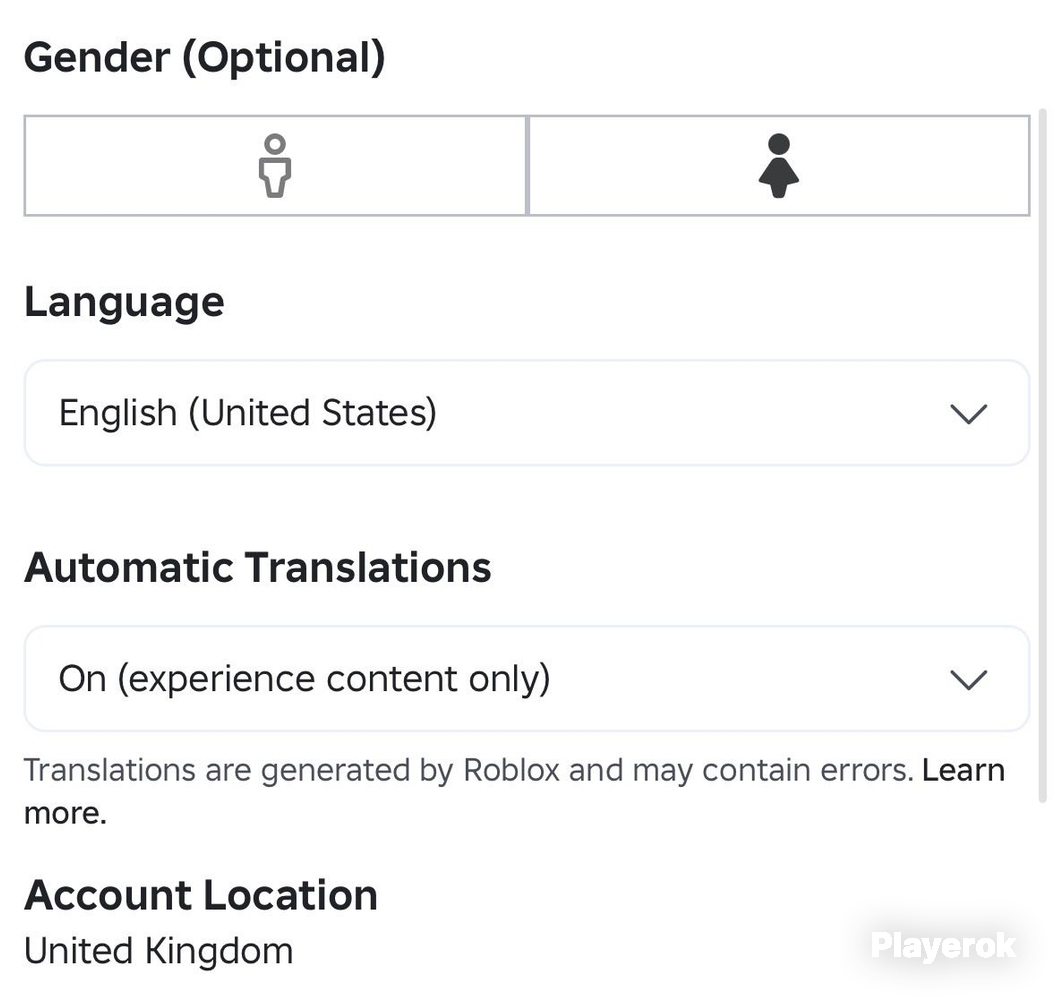Click the divider between gender options
The image size is (1055, 1000).
coord(528,166)
